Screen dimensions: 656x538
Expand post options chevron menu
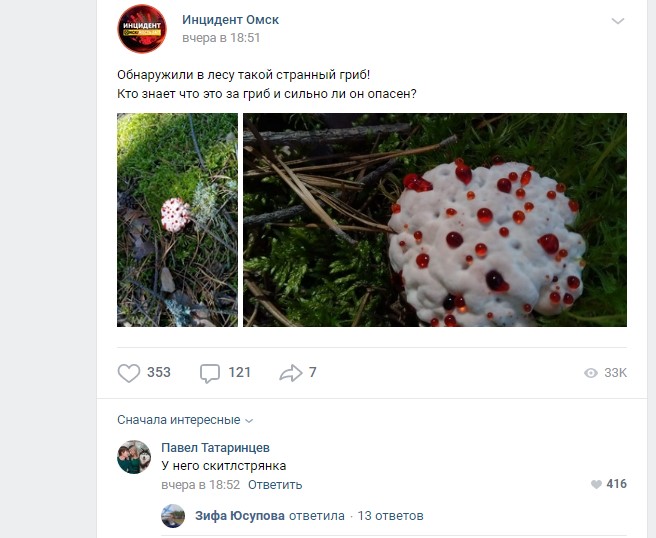(x=617, y=21)
